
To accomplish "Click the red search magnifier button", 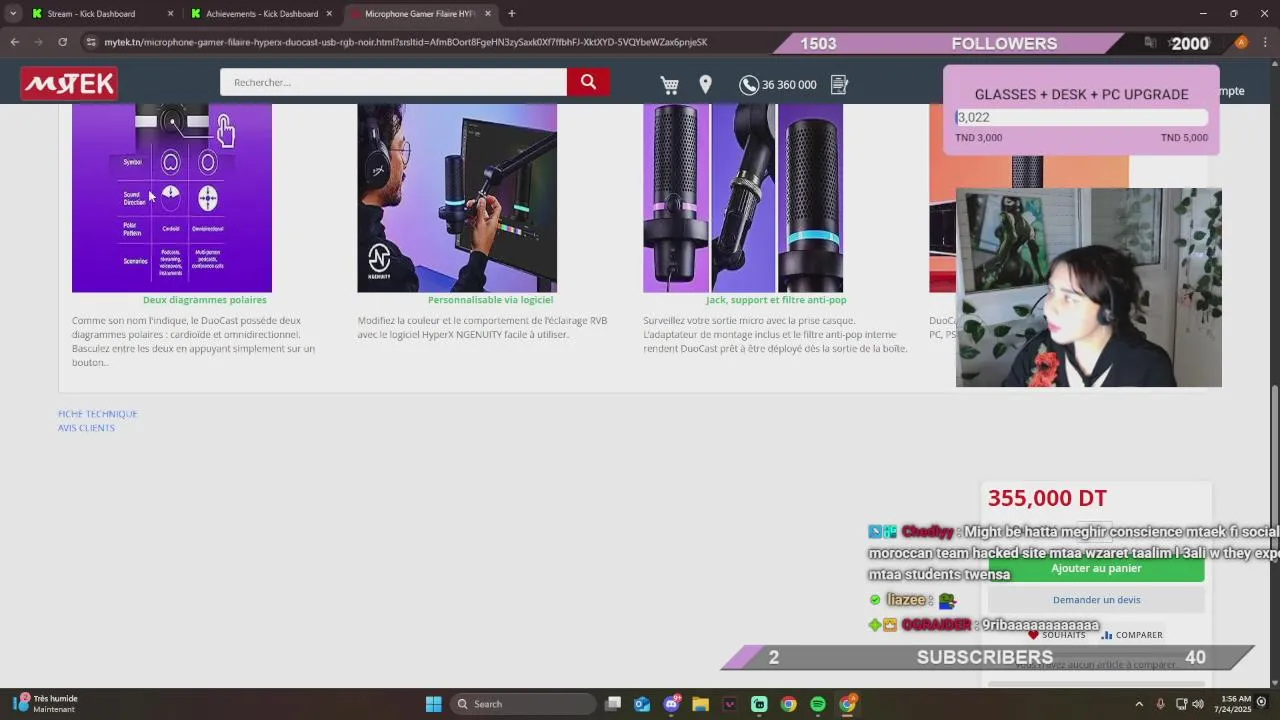I will pyautogui.click(x=588, y=83).
